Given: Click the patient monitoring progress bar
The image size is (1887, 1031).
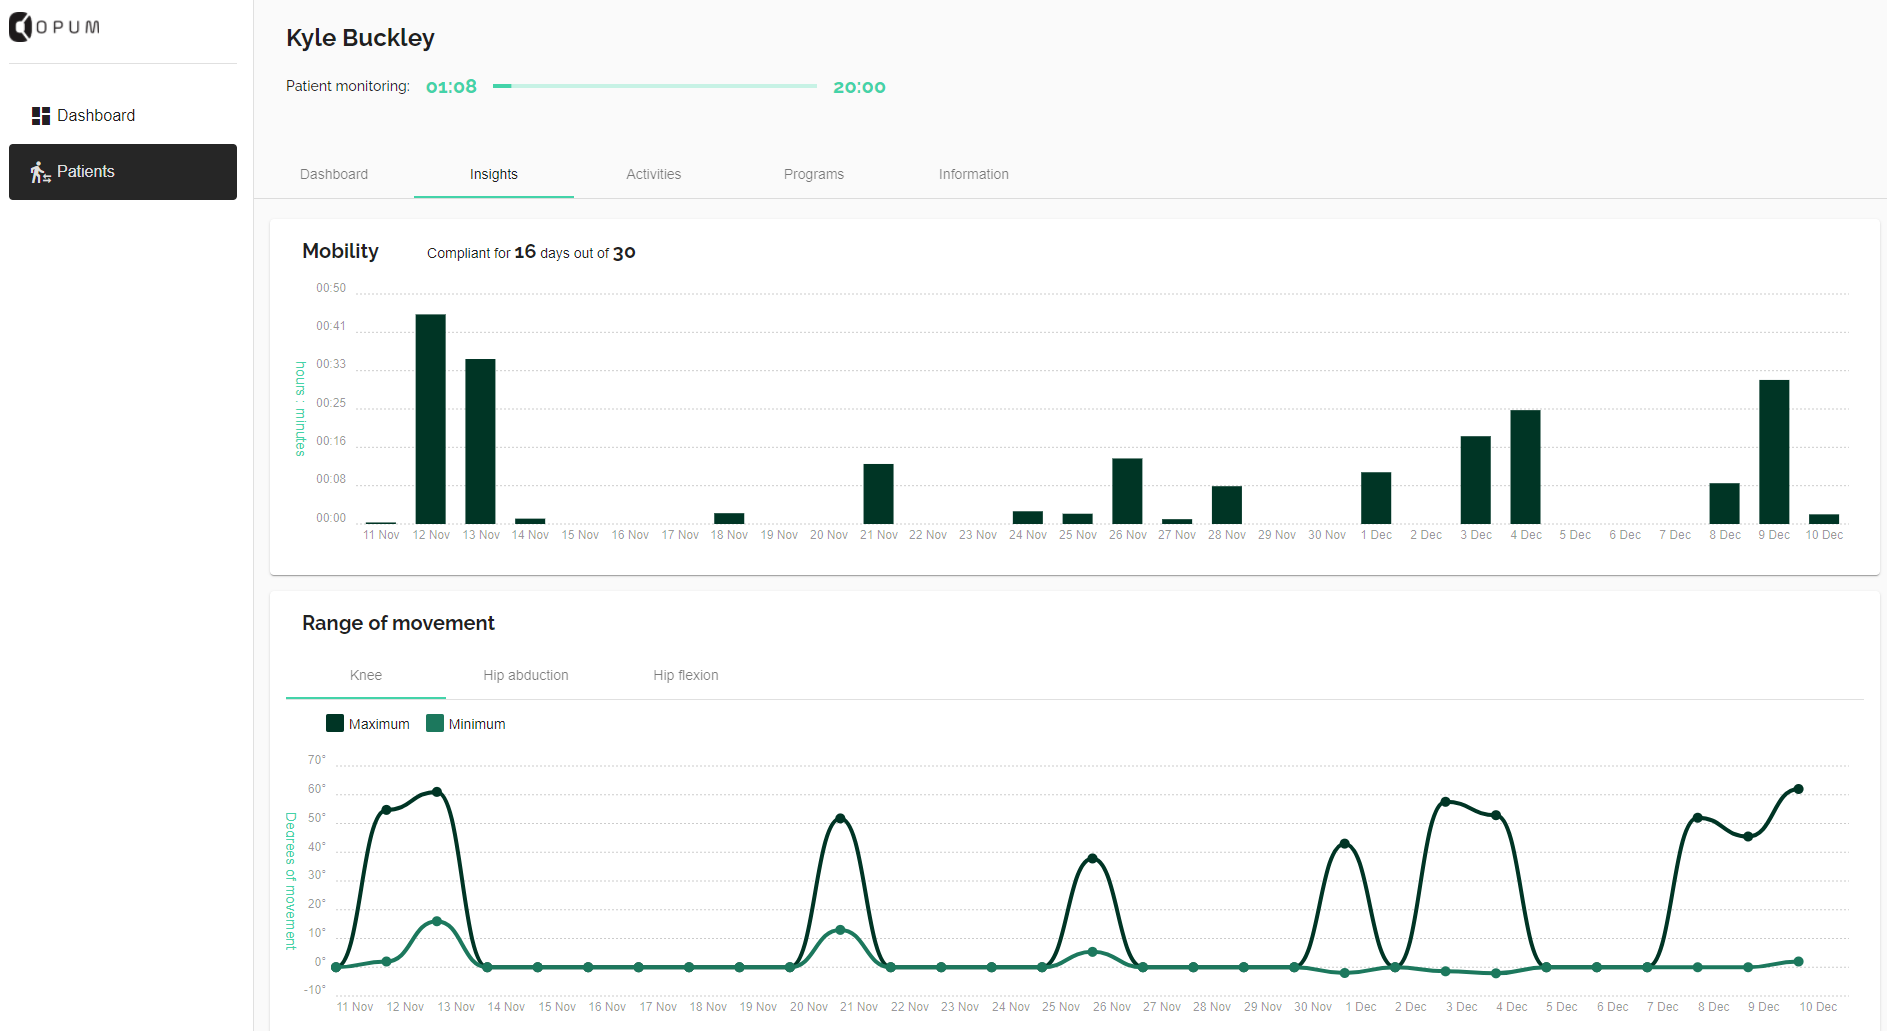Looking at the screenshot, I should (x=655, y=86).
